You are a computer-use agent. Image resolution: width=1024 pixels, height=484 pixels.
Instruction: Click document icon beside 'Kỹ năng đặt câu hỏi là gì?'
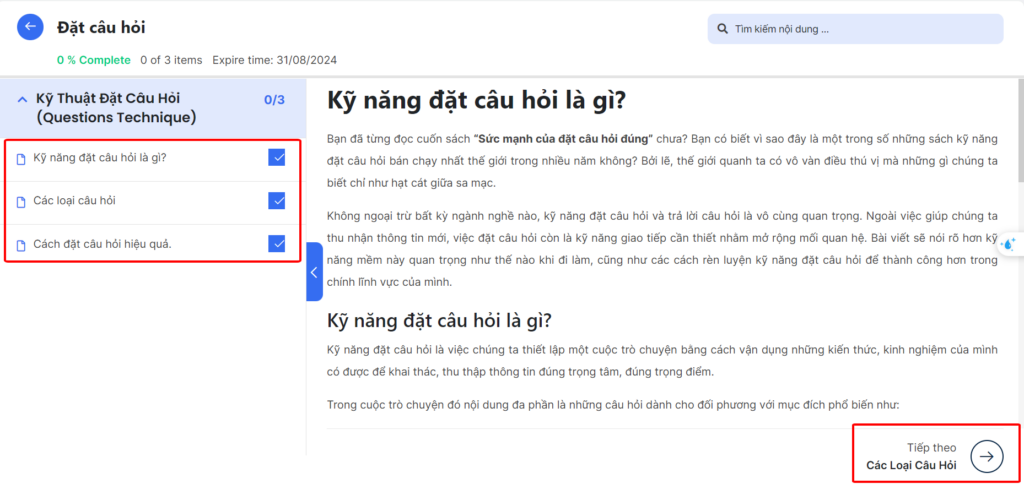pos(20,159)
